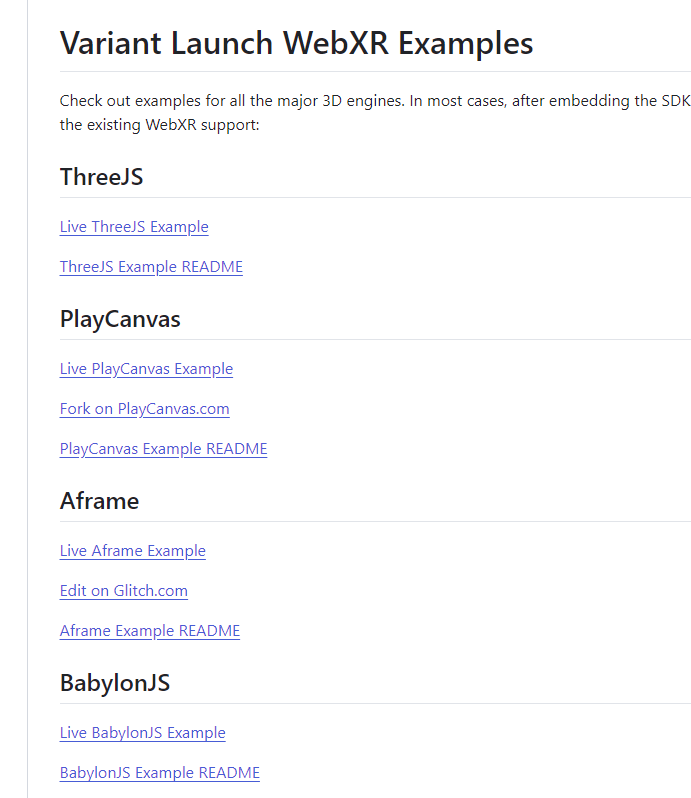Click the paragraph starting 'Check out examples'
The width and height of the screenshot is (691, 798).
[x=375, y=112]
